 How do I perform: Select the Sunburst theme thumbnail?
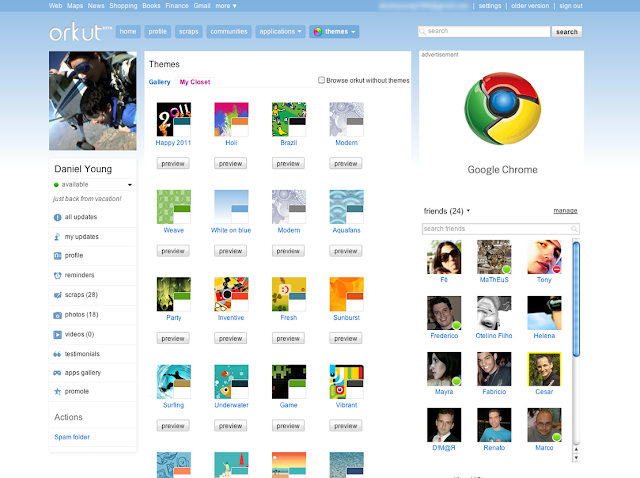(345, 295)
